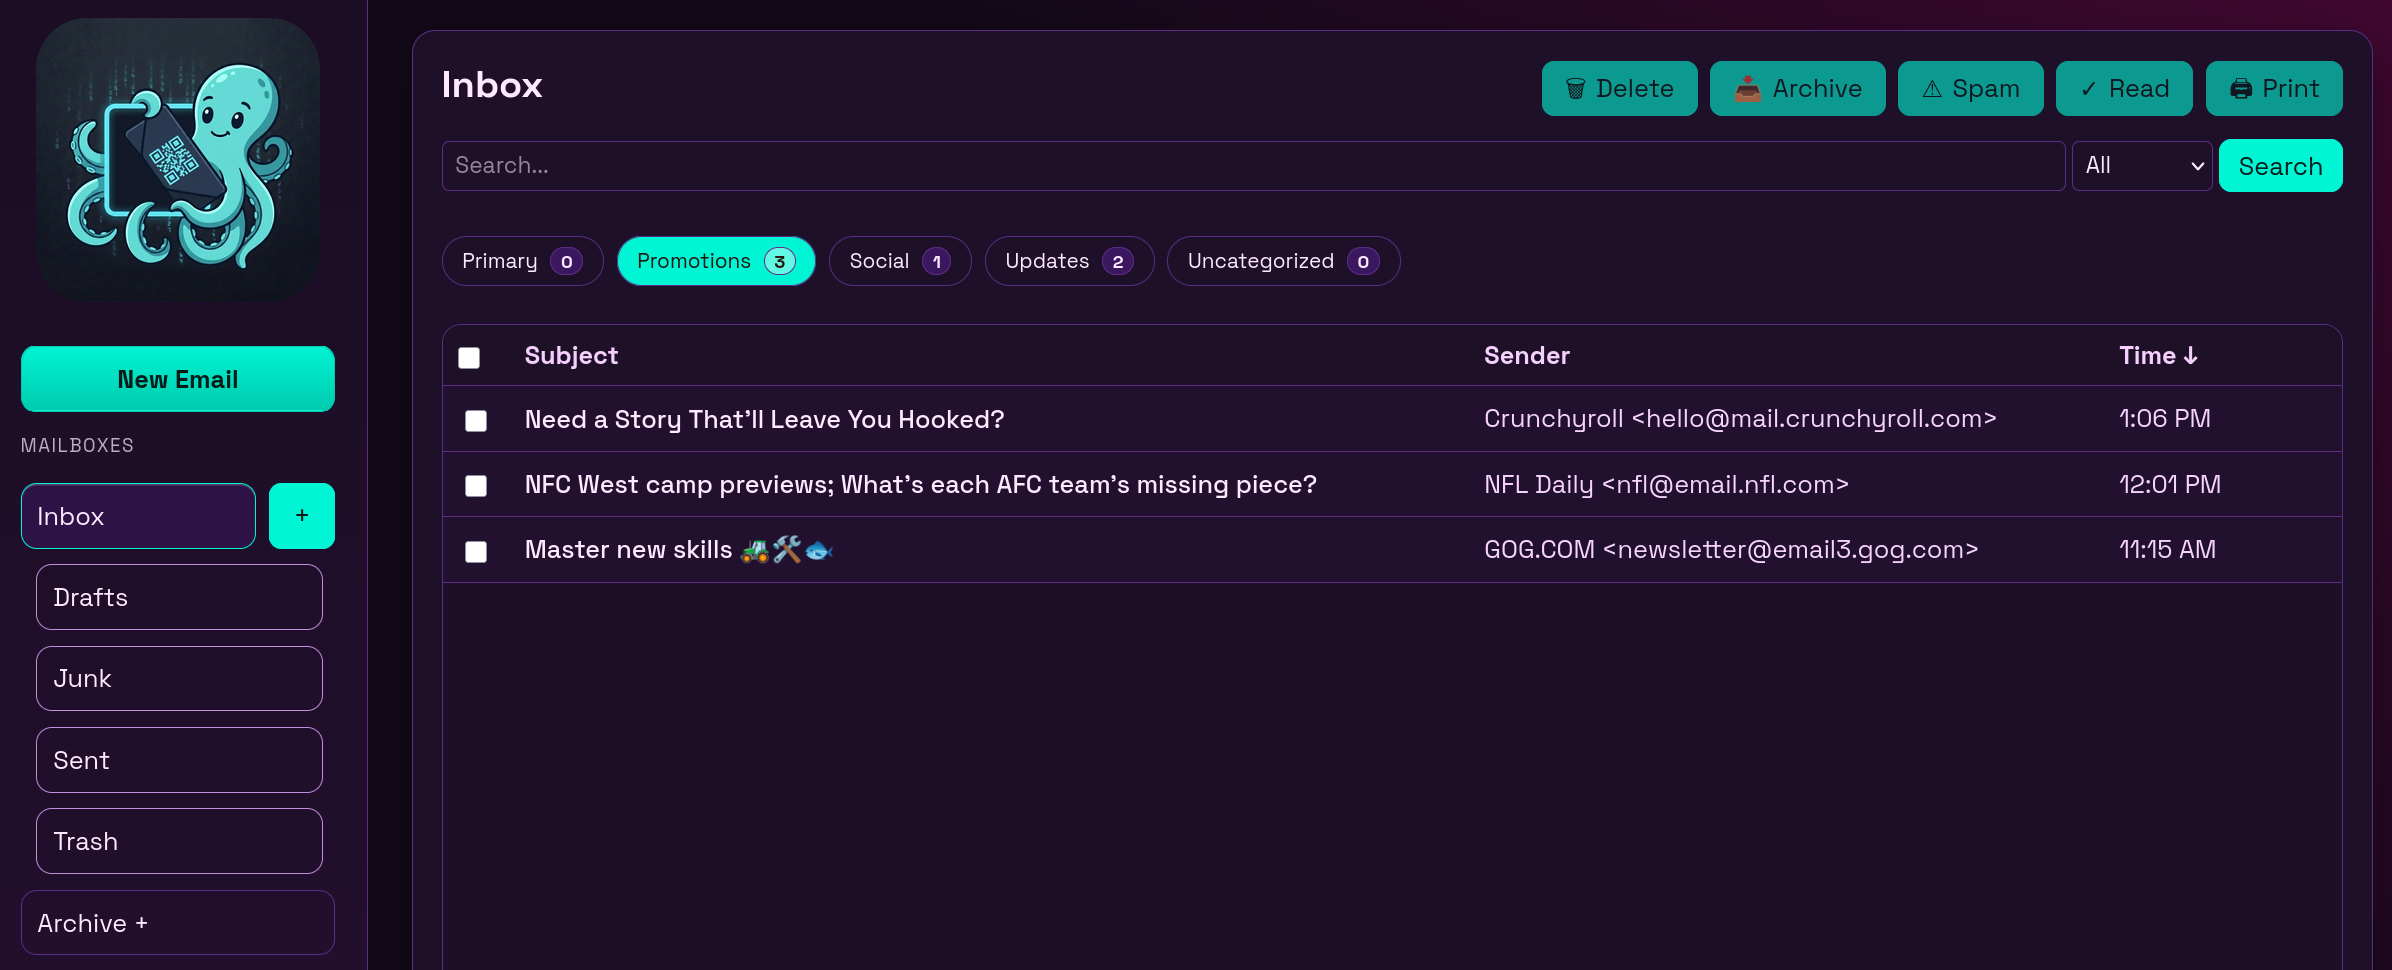Click the Time sort arrow
This screenshot has height=970, width=2392.
2190,356
